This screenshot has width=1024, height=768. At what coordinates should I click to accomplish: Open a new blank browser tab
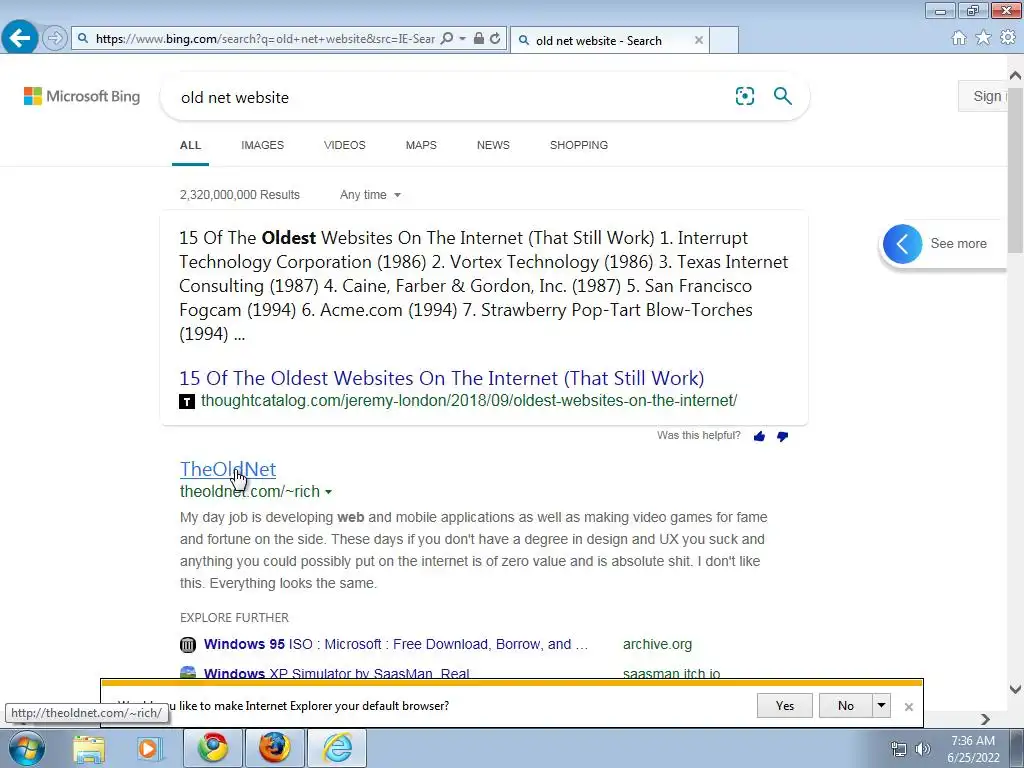pos(724,40)
